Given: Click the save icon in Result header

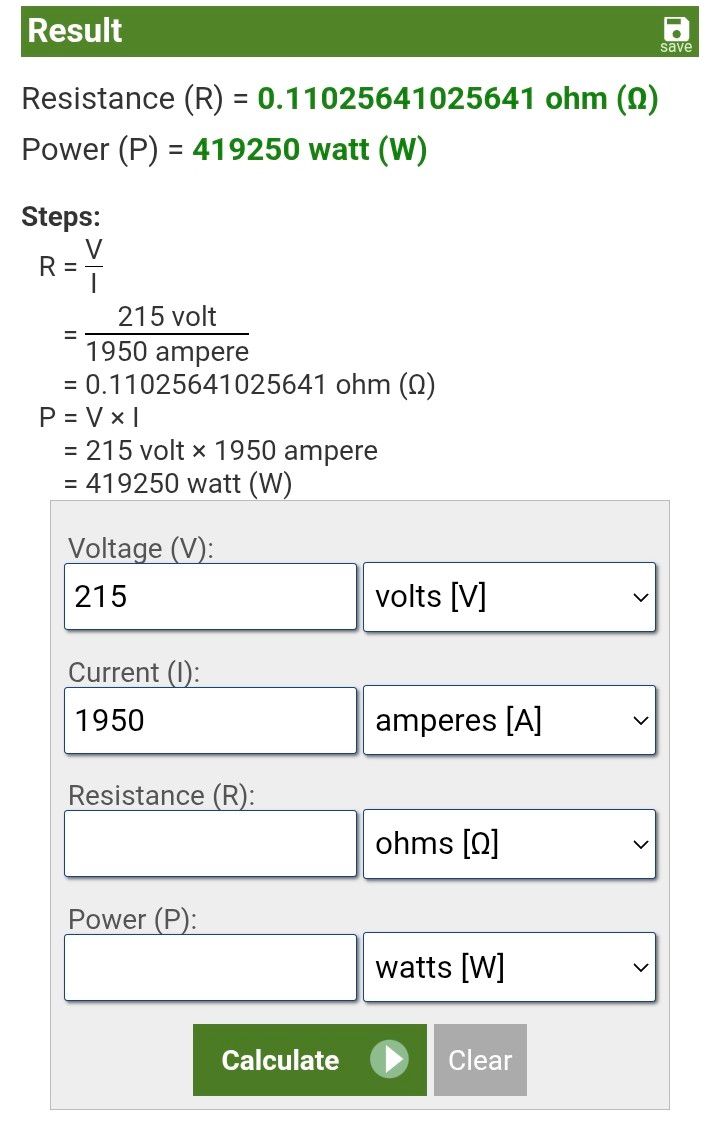Looking at the screenshot, I should [x=676, y=33].
